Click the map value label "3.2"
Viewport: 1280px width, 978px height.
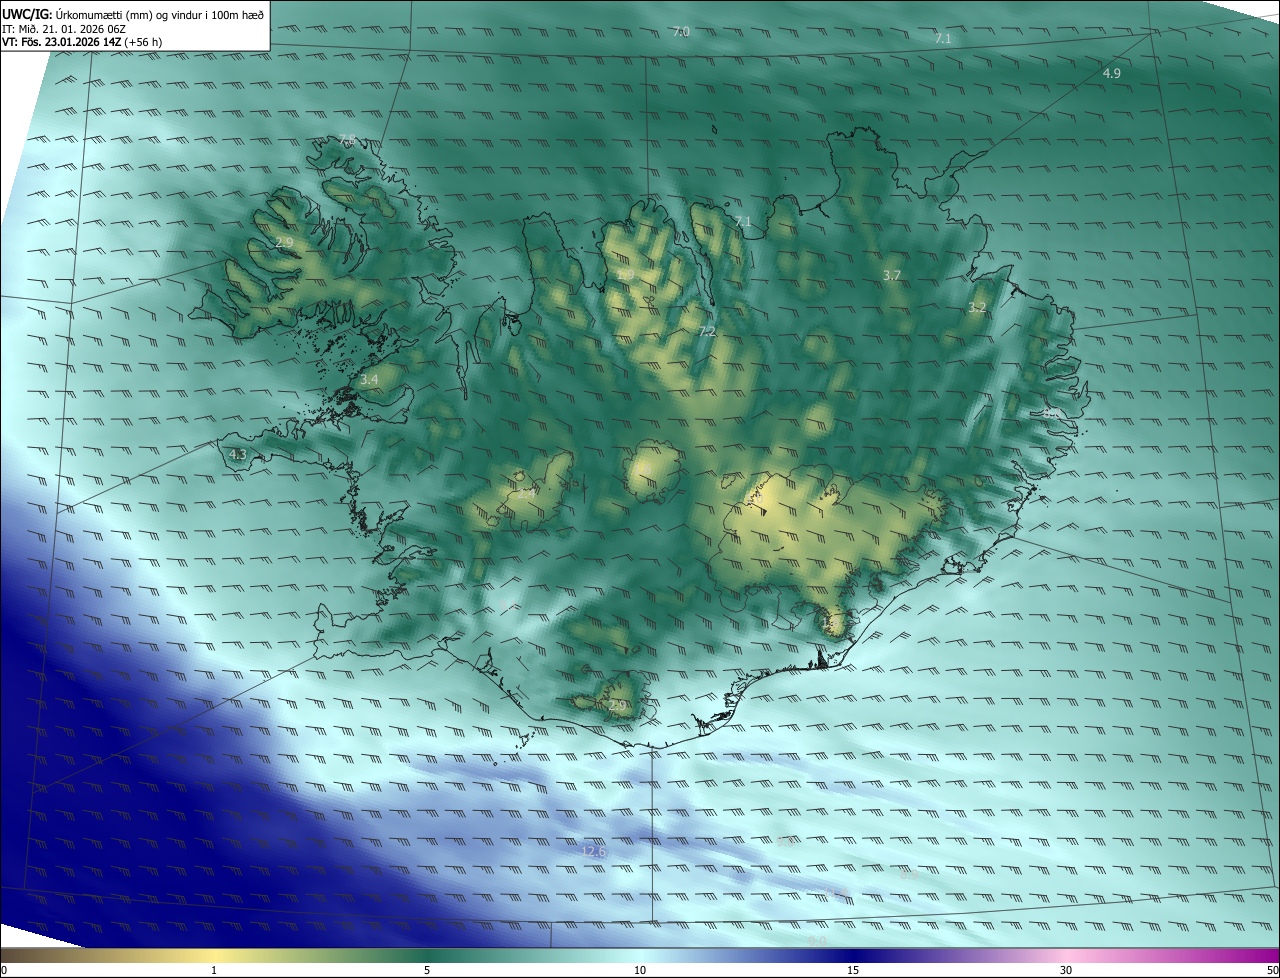[977, 308]
